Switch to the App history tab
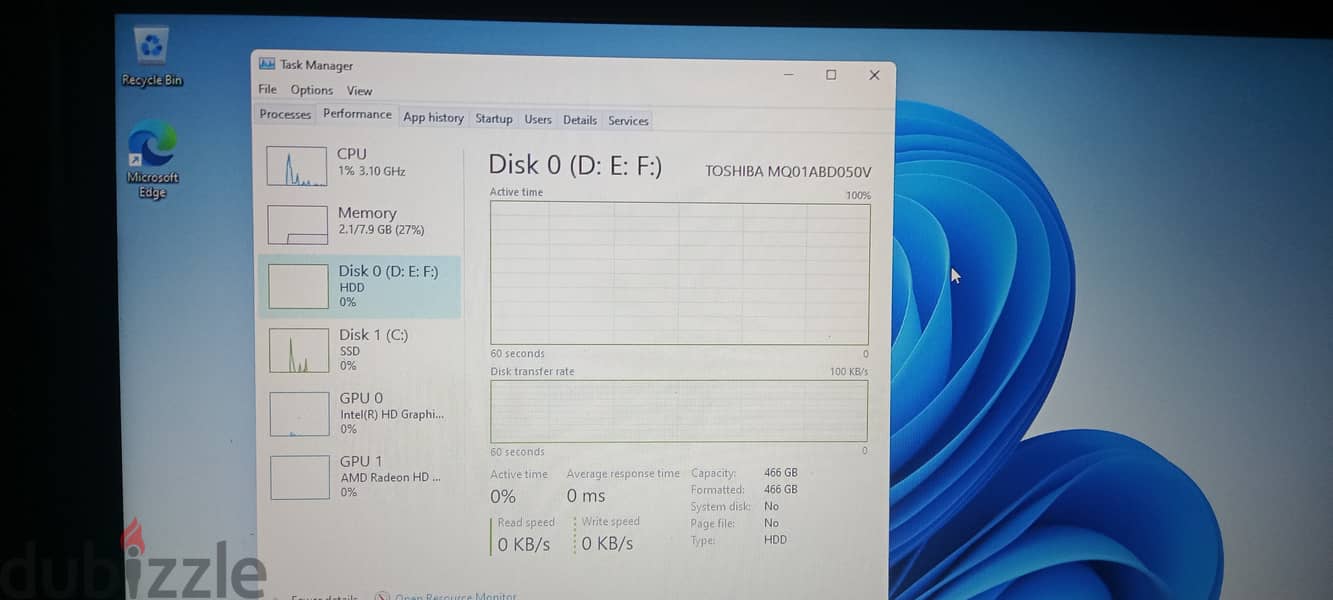The width and height of the screenshot is (1333, 600). [x=433, y=118]
